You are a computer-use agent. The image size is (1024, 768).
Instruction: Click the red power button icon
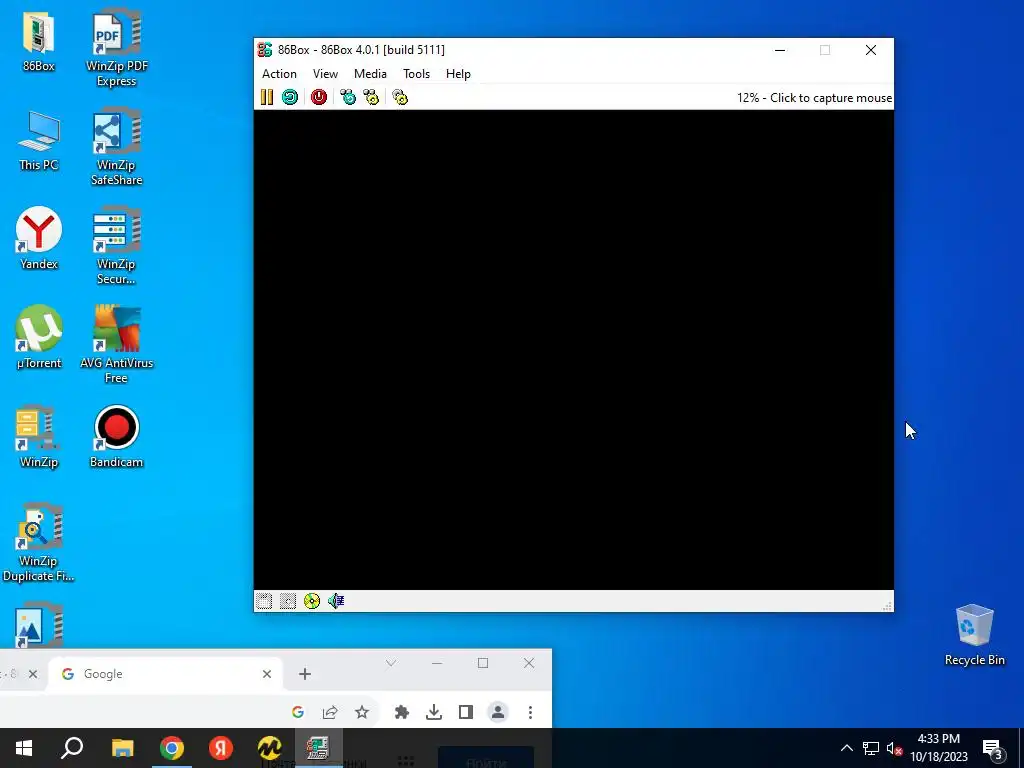[319, 97]
